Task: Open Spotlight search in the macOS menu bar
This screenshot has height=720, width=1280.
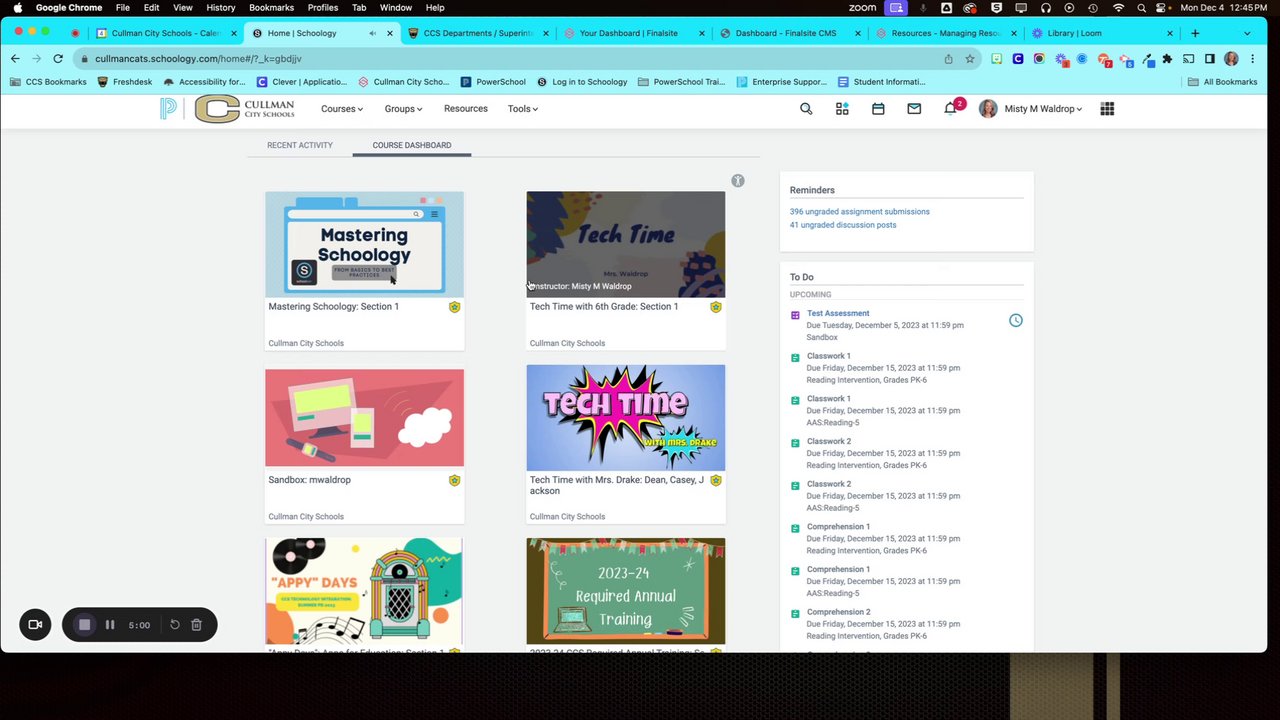Action: coord(1141,8)
